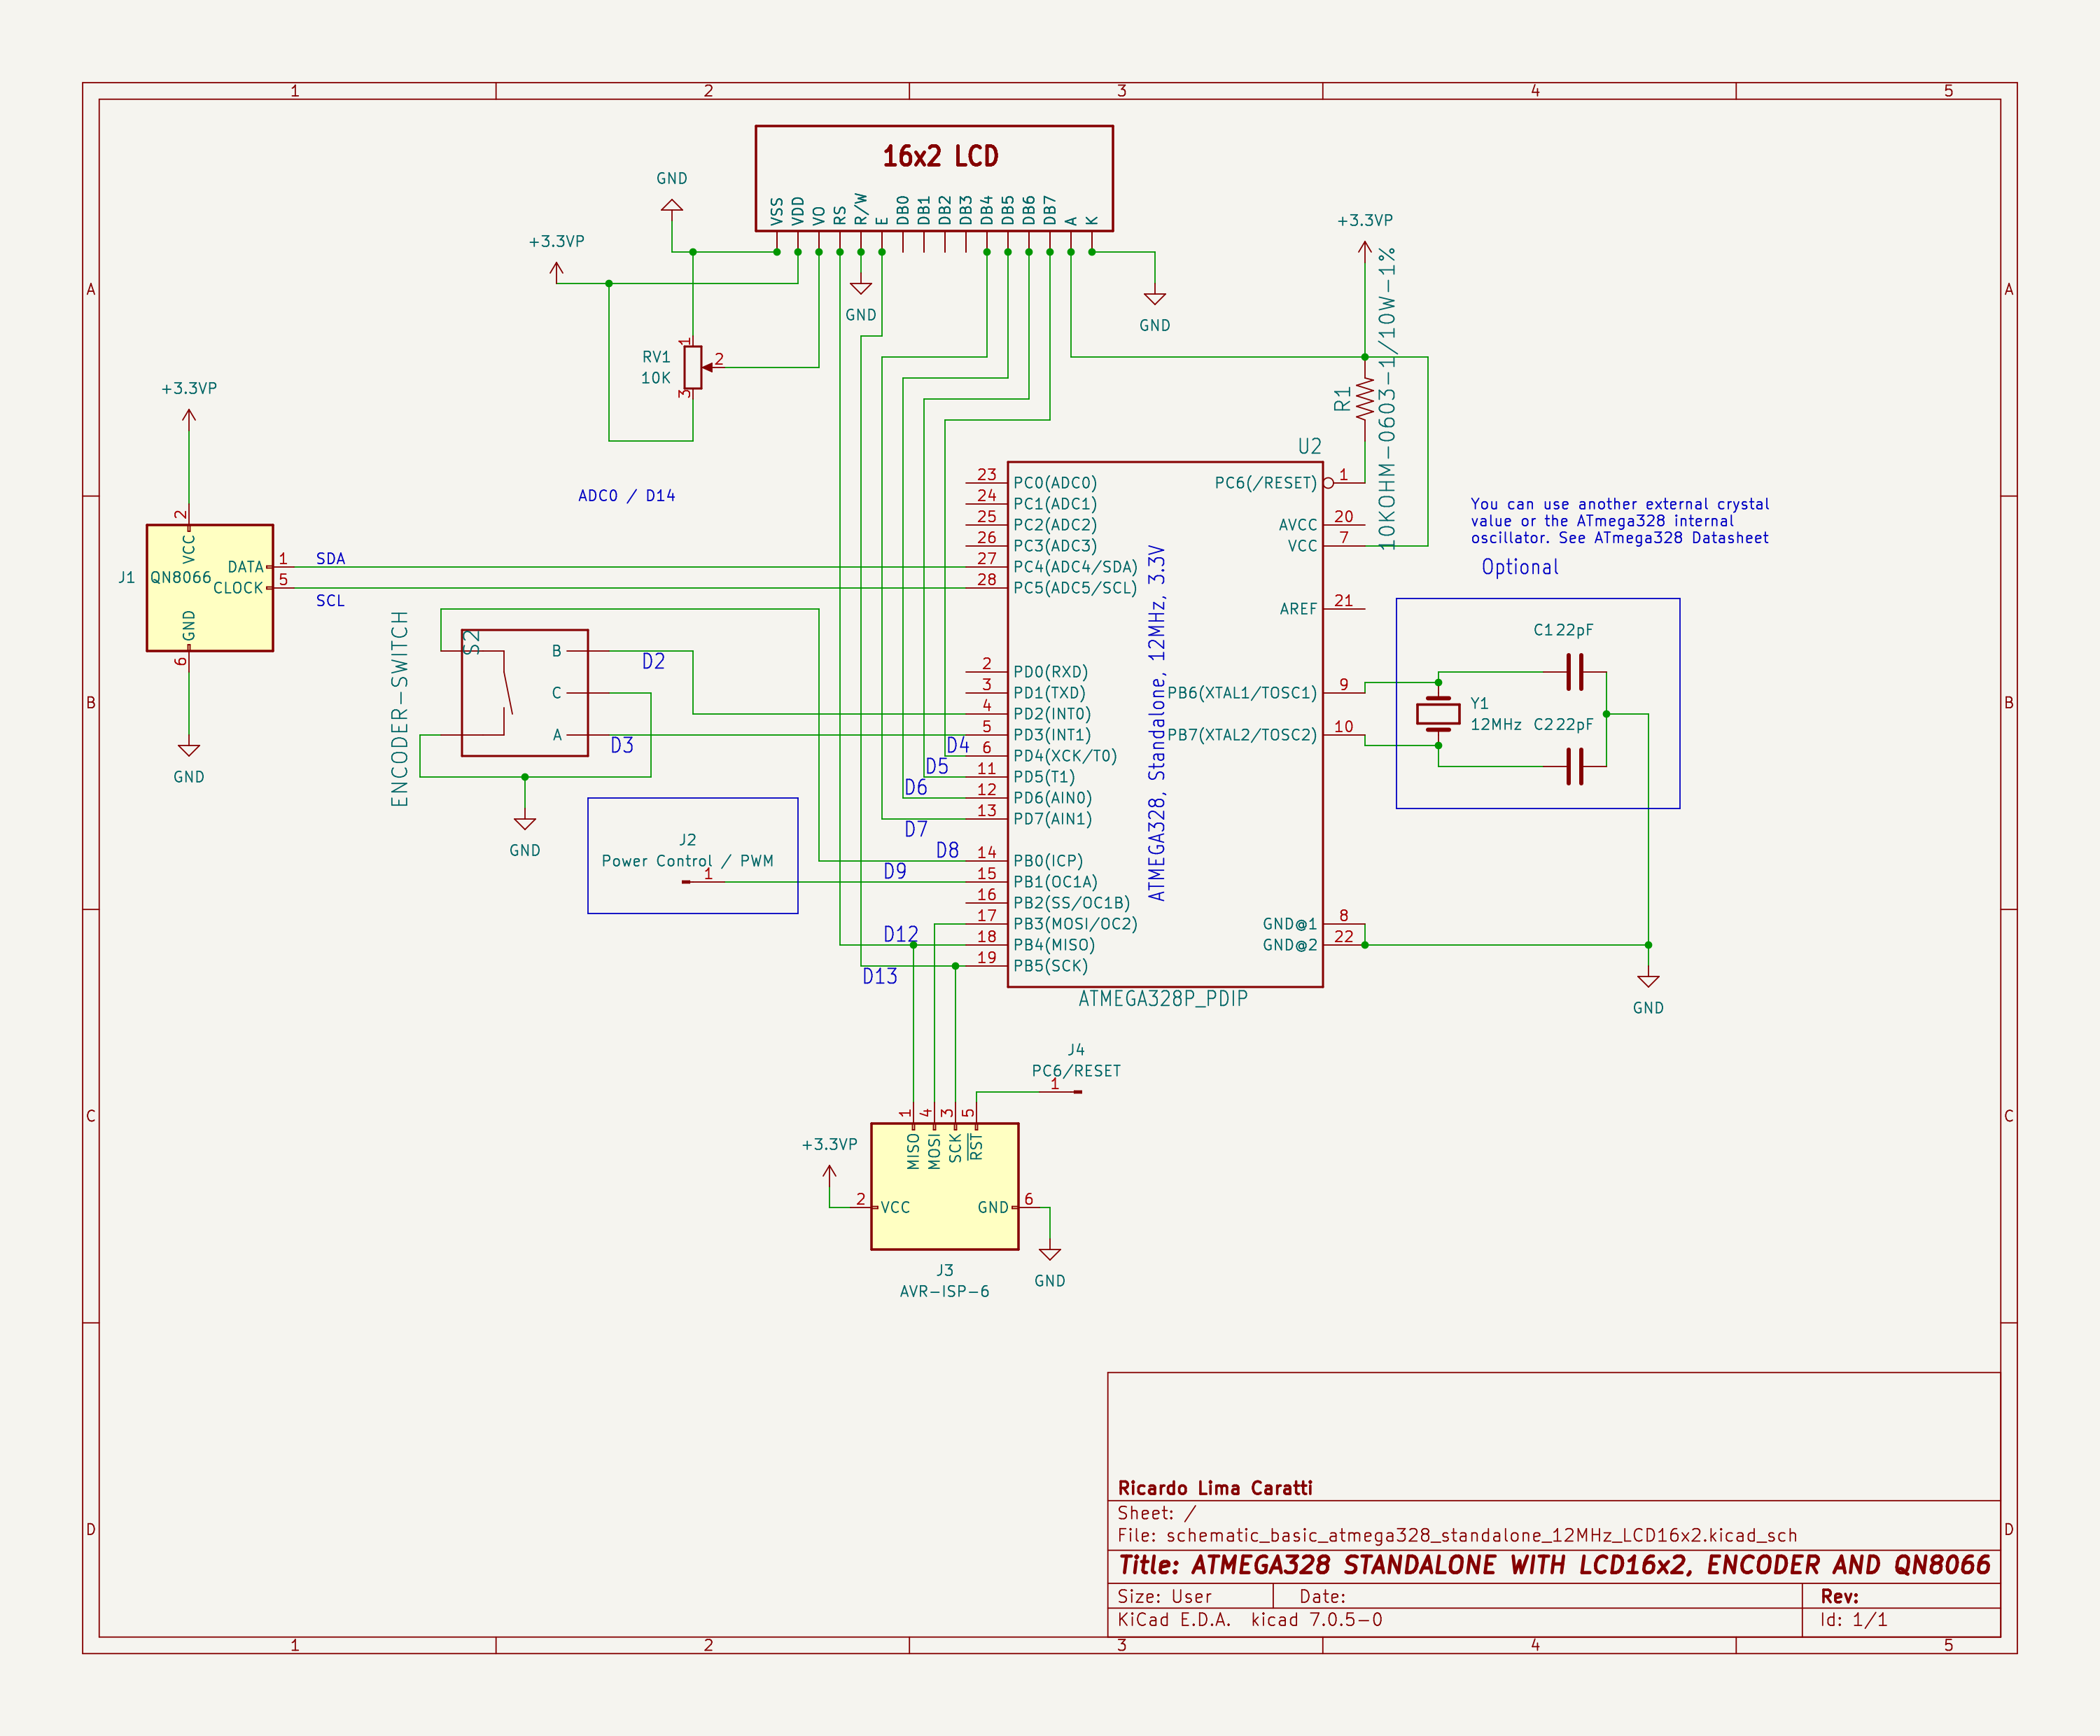Select capacitor C2 22pF symbol
Viewport: 2100px width, 1736px height.
pyautogui.click(x=1575, y=767)
